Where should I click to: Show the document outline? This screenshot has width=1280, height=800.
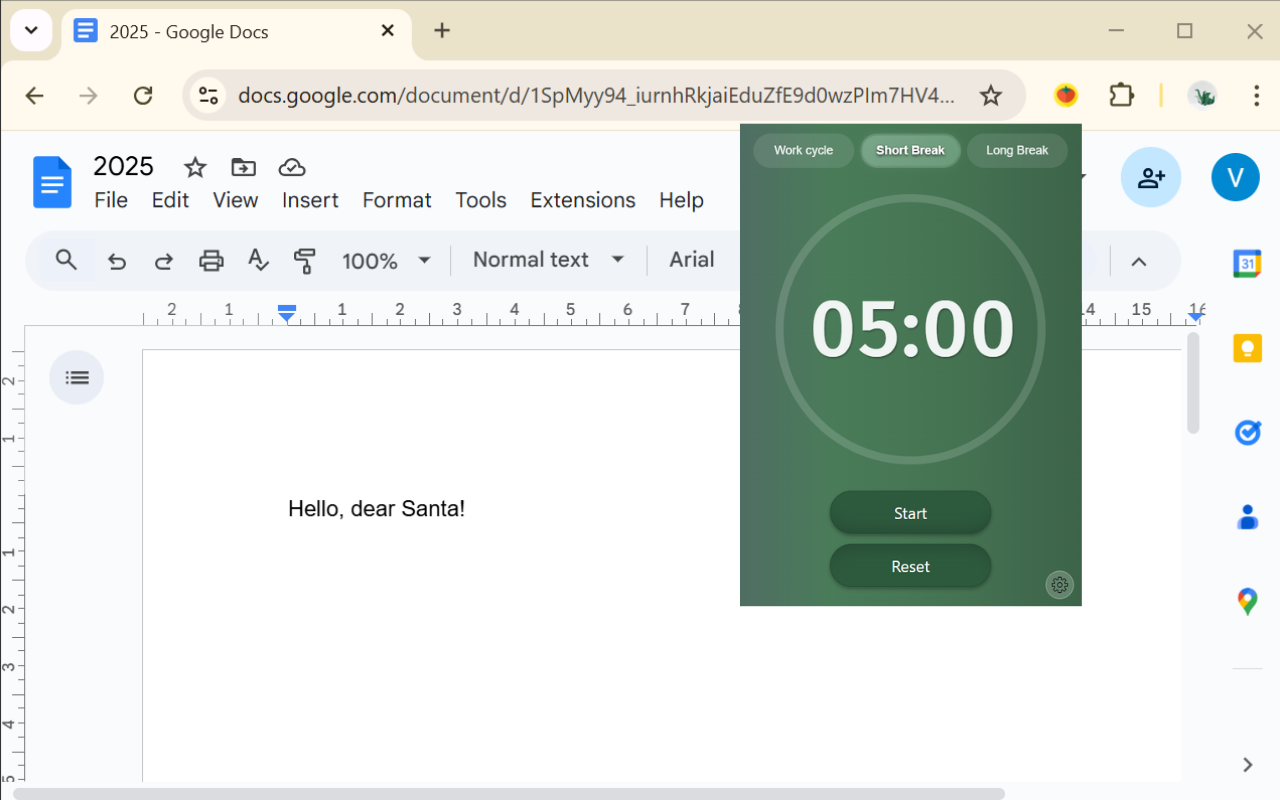click(77, 377)
